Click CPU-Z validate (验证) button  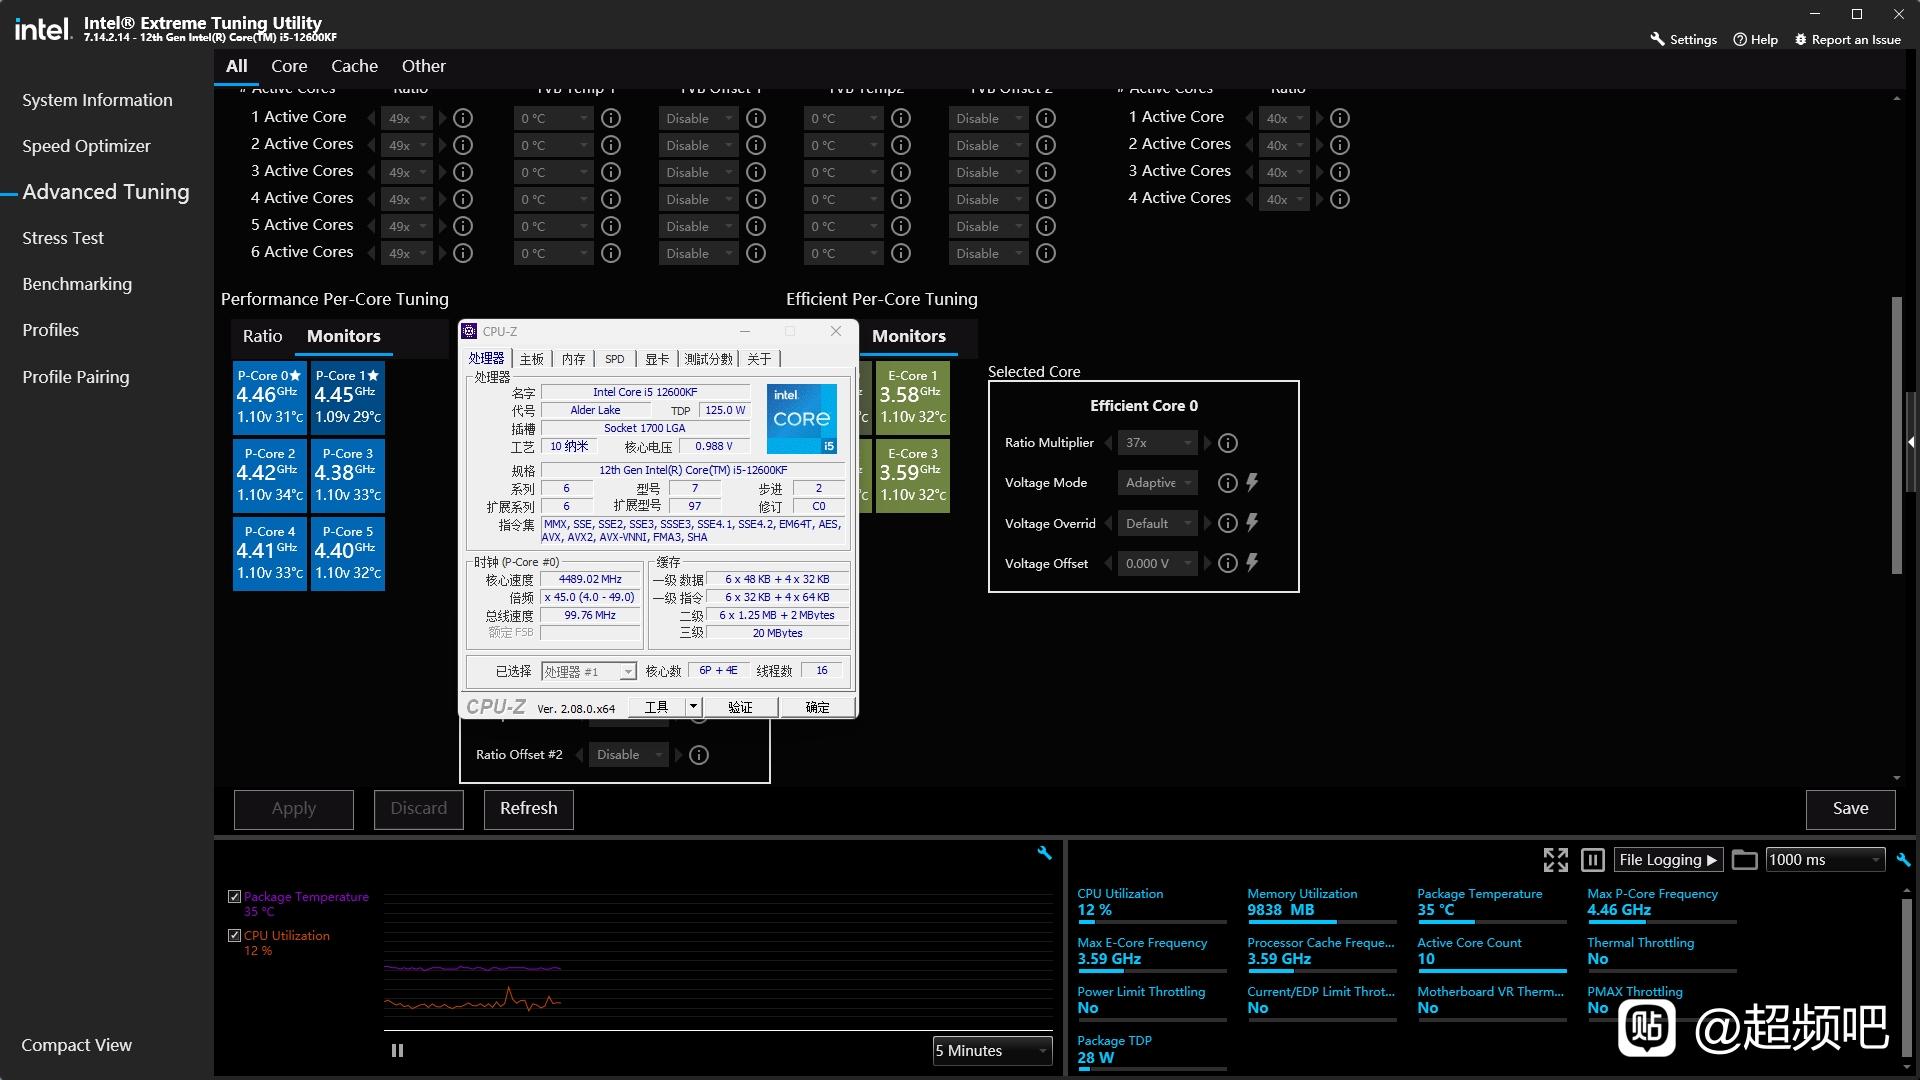(x=740, y=707)
